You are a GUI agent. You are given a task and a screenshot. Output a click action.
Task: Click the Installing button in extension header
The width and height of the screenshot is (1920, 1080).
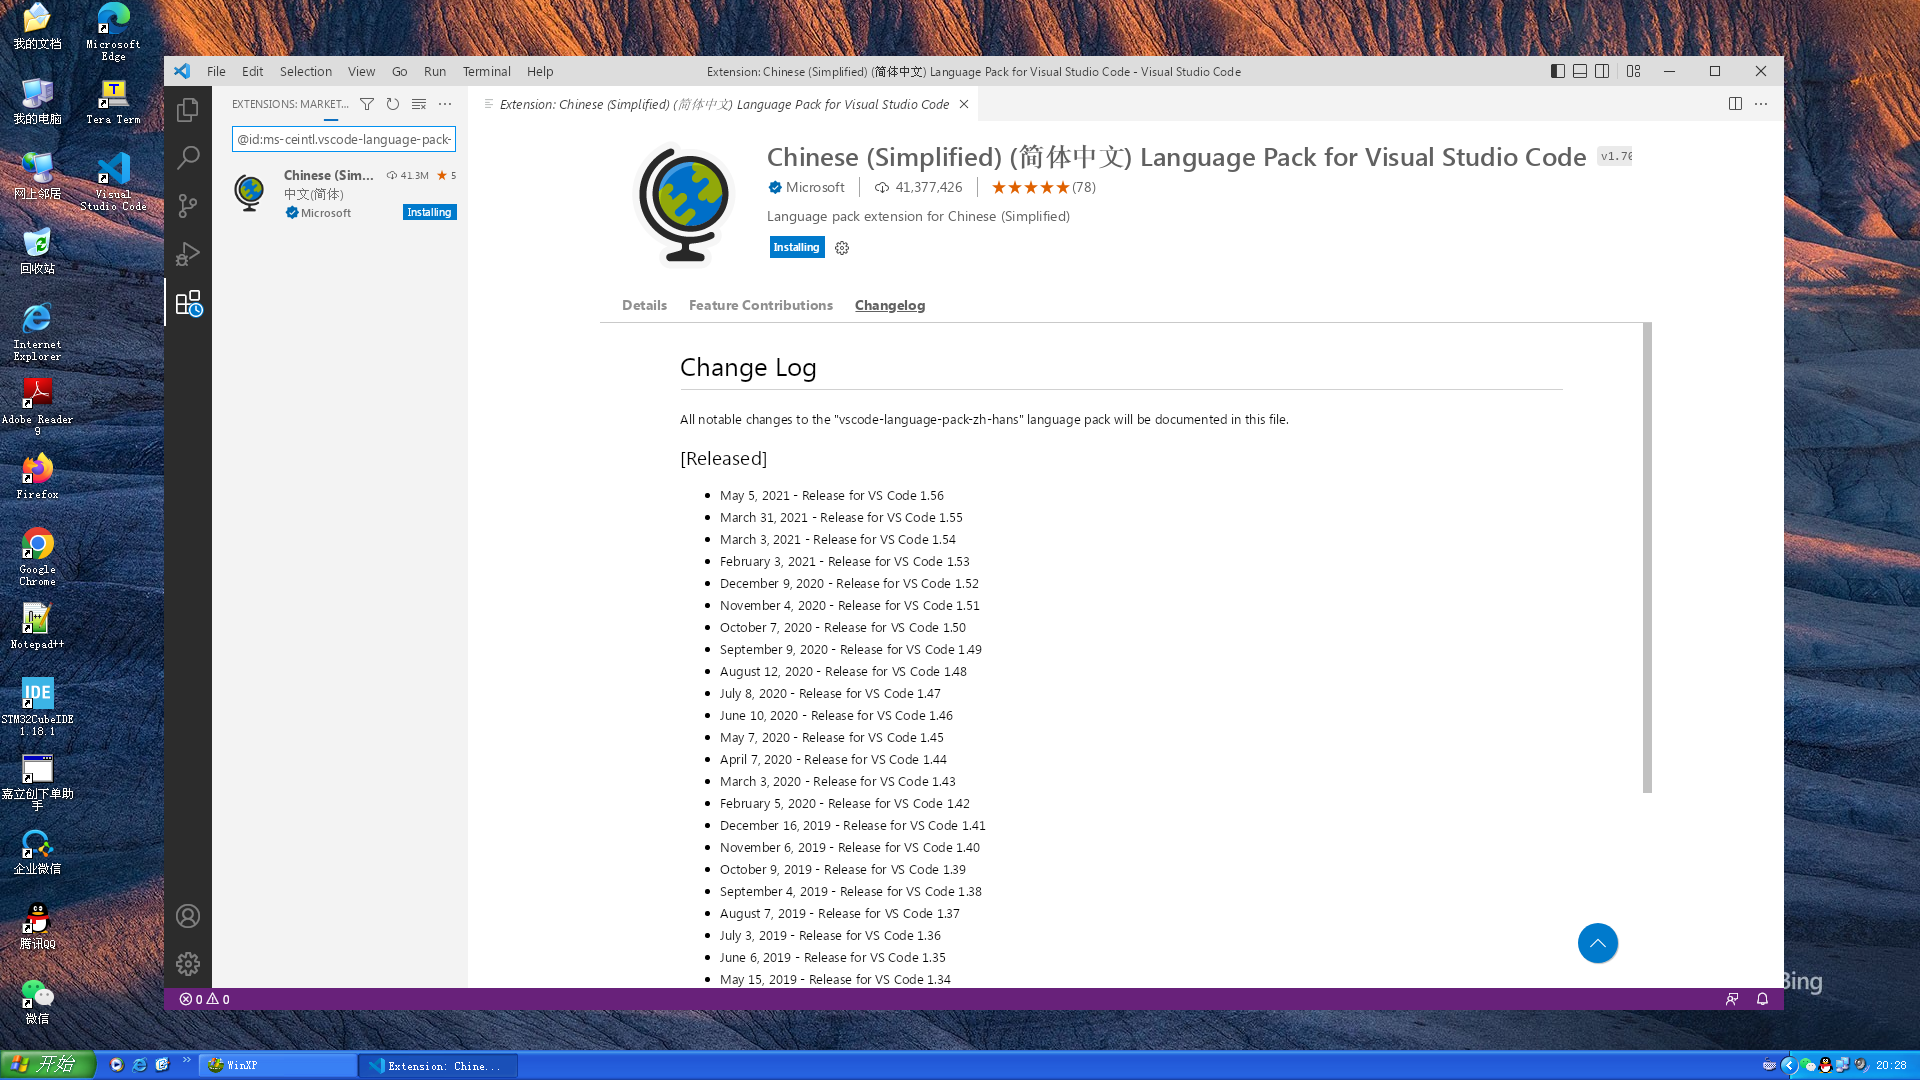pyautogui.click(x=797, y=247)
